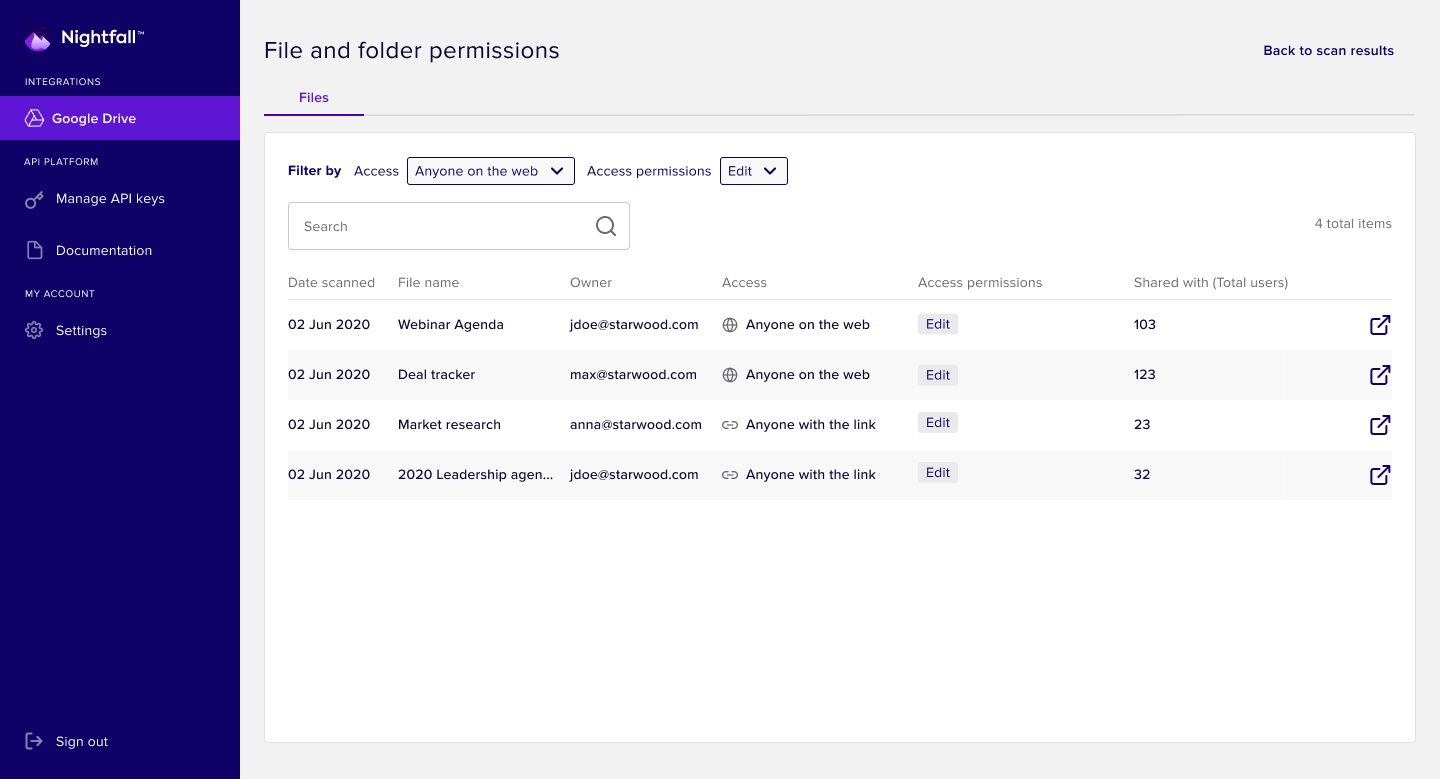Switch to the Files tab
The height and width of the screenshot is (779, 1440).
313,97
